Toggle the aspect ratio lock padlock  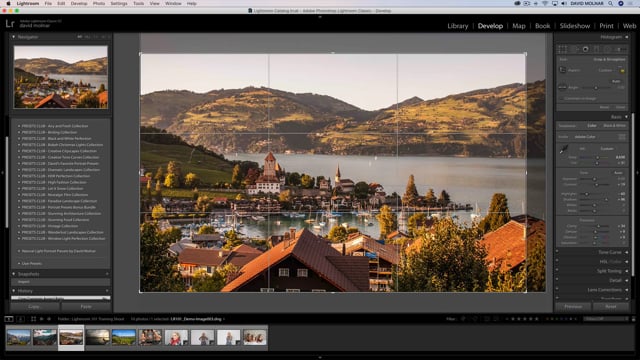pyautogui.click(x=622, y=70)
